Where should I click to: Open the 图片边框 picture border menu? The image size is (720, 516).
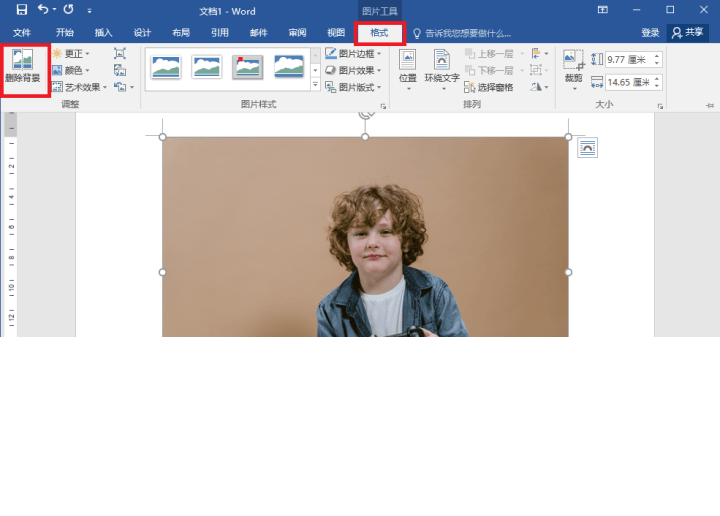(353, 54)
